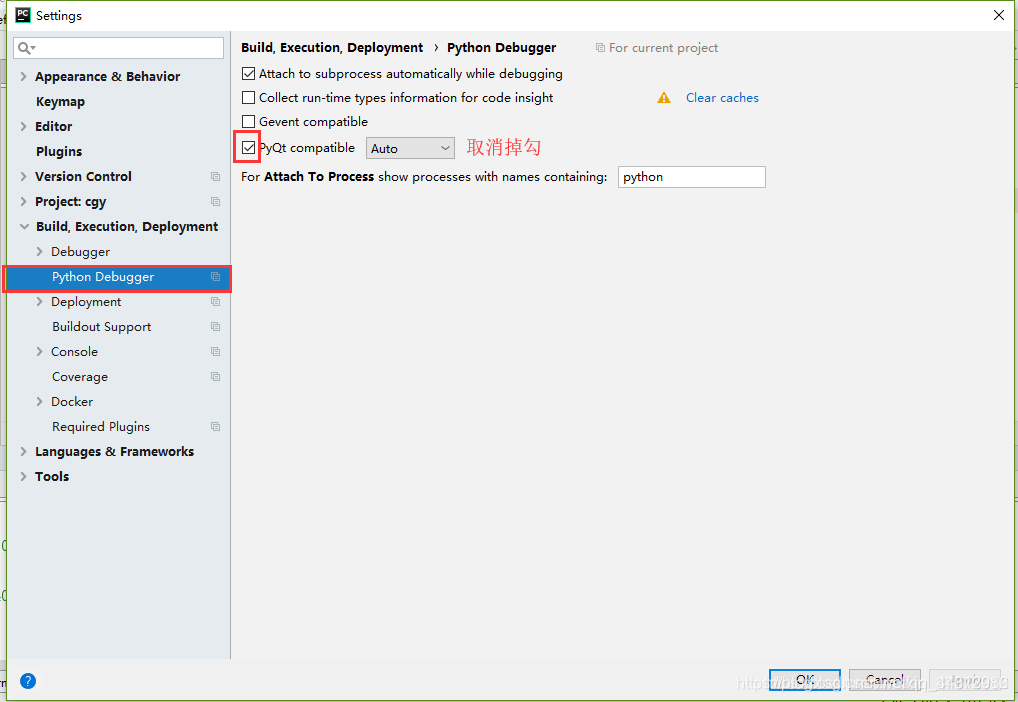Screen dimensions: 1018x702
Task: Open the Docker settings page
Action: coord(72,402)
